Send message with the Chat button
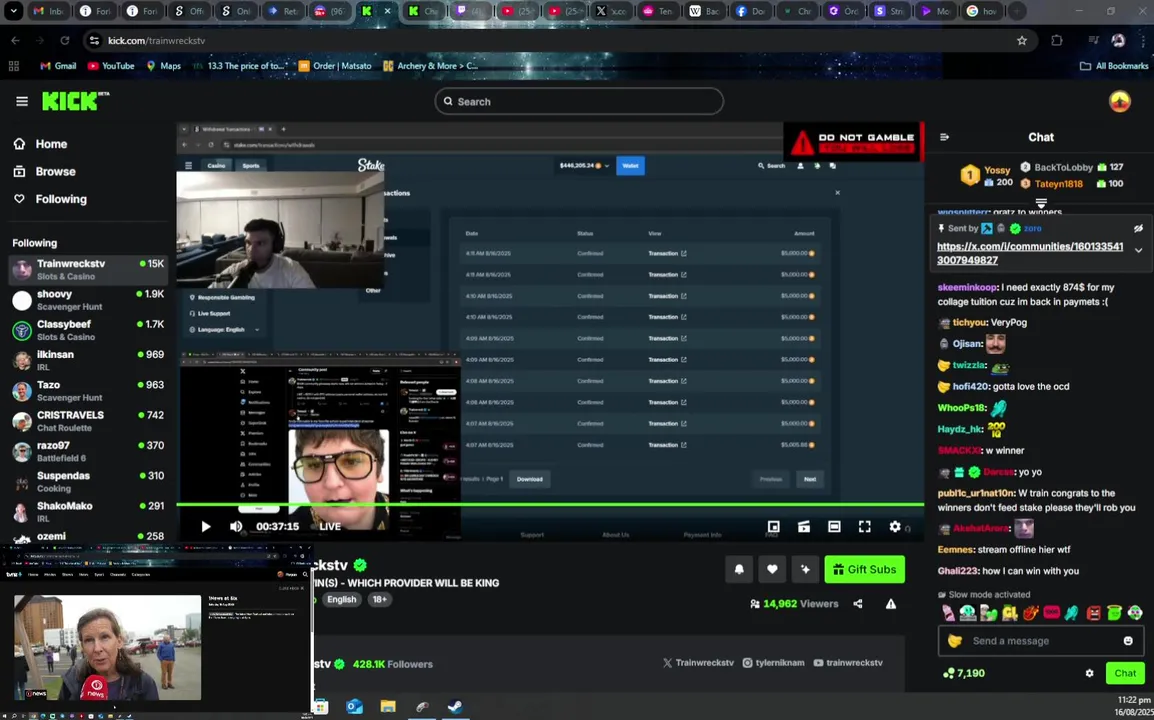 (x=1125, y=673)
